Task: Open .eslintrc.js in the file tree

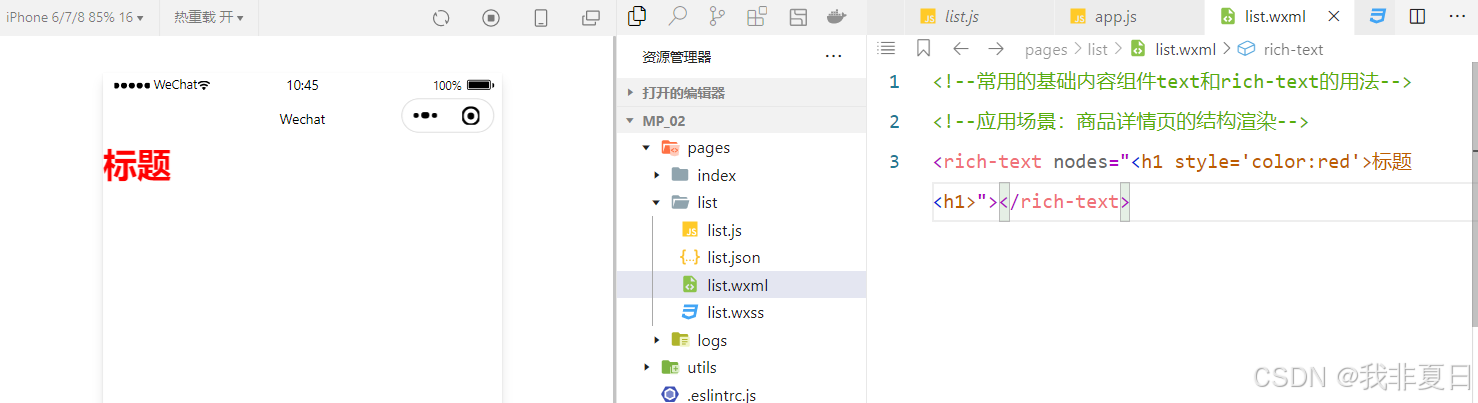Action: click(741, 395)
